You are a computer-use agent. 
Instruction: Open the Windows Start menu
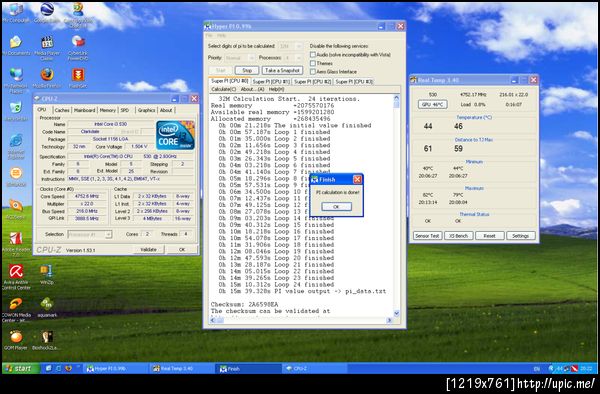[x=21, y=368]
